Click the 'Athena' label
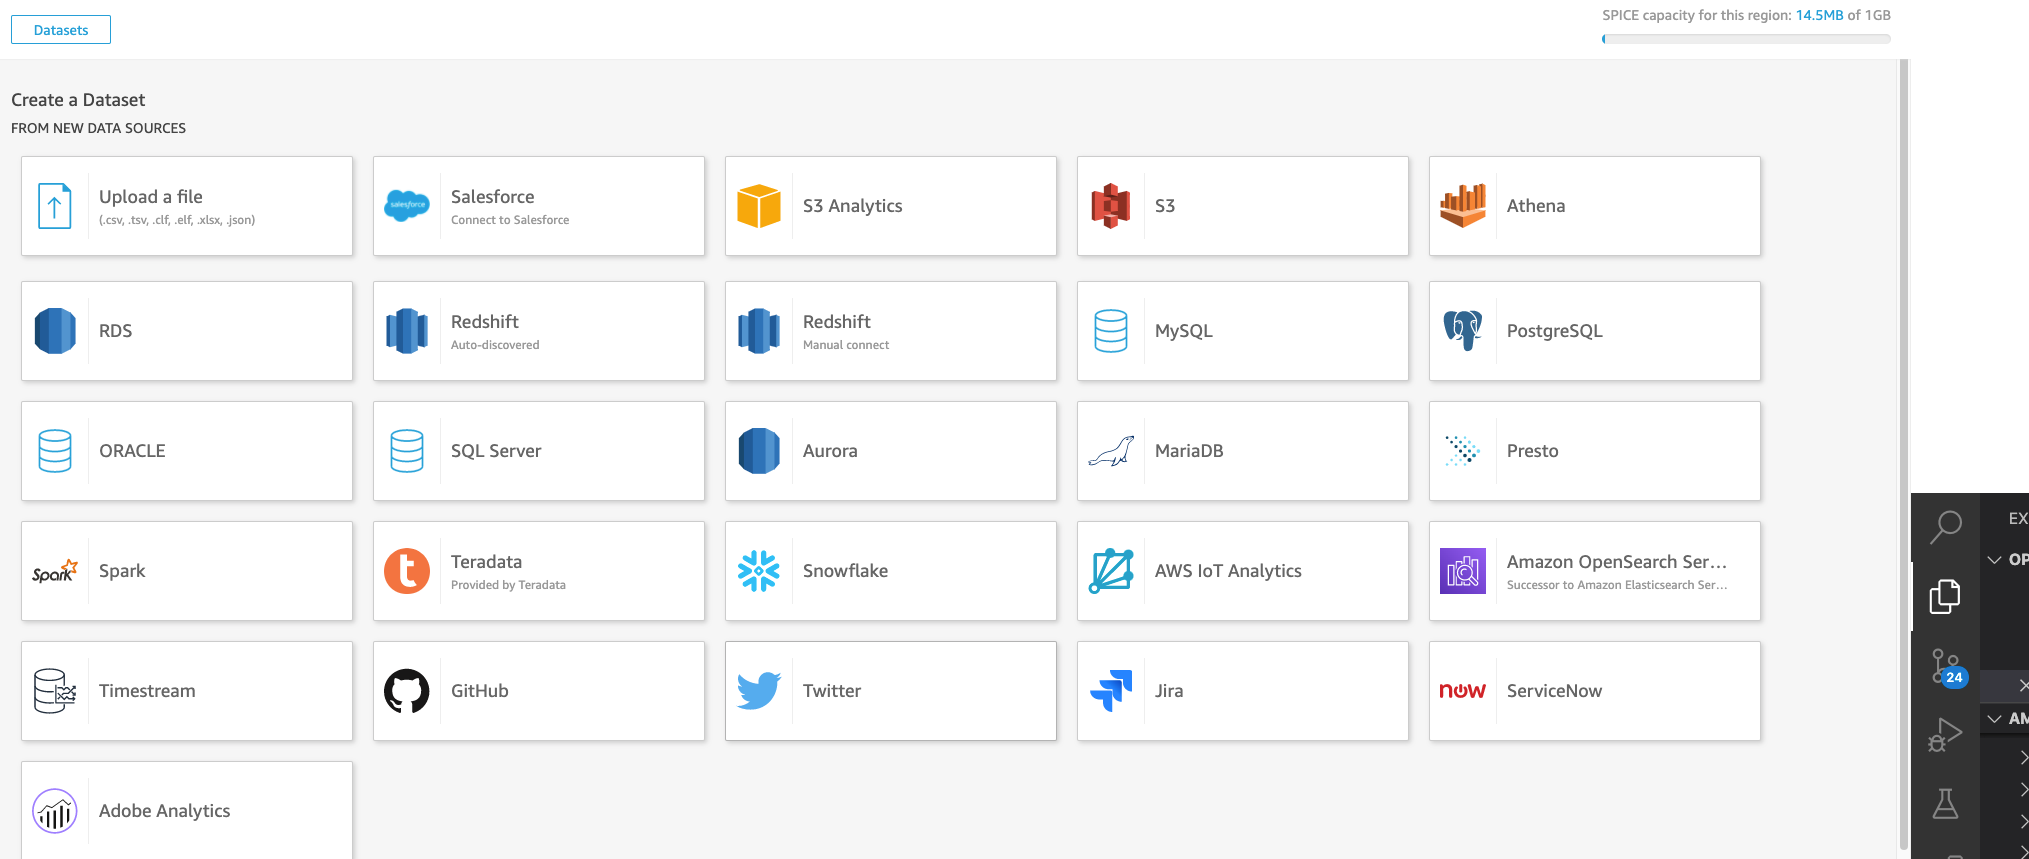Viewport: 2029px width, 859px height. 1536,206
